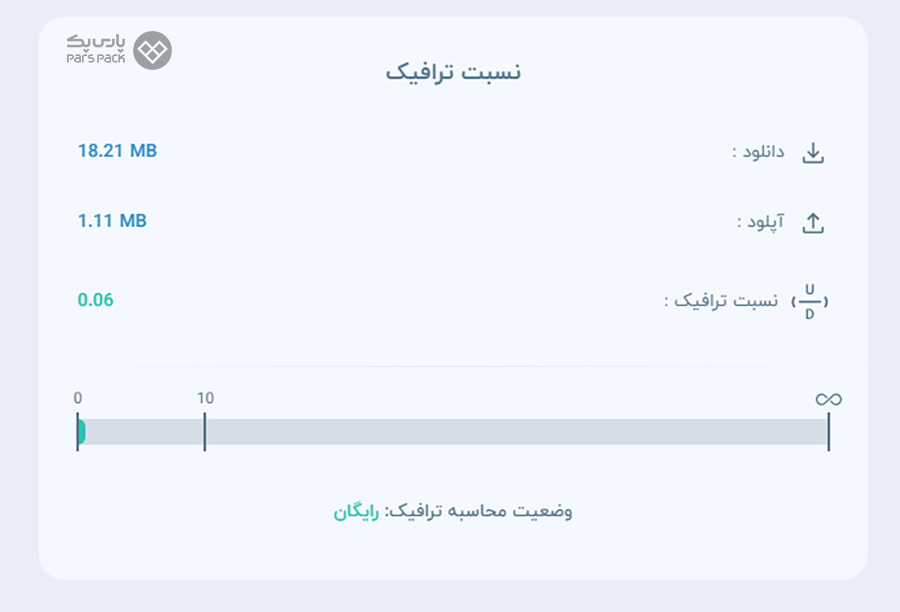Click the U/D ratio fraction icon

pos(809,301)
